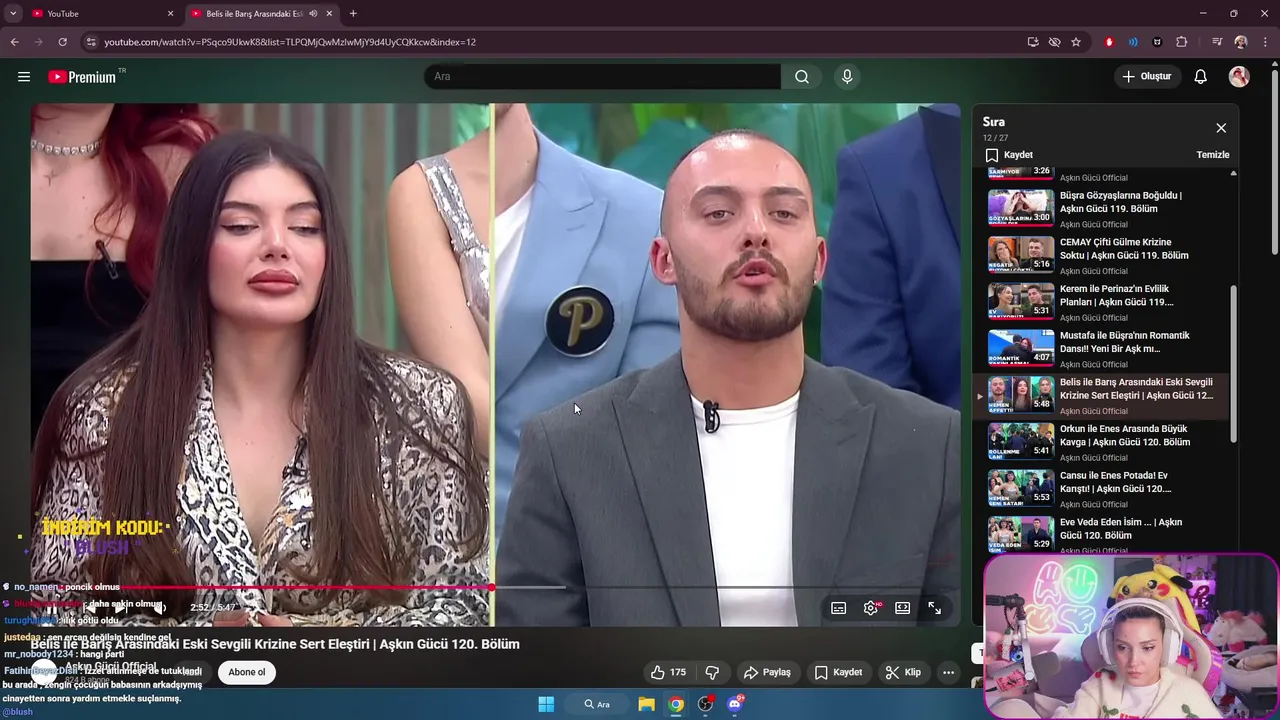Mute the player volume icon
This screenshot has height=720, width=1280.
point(160,607)
